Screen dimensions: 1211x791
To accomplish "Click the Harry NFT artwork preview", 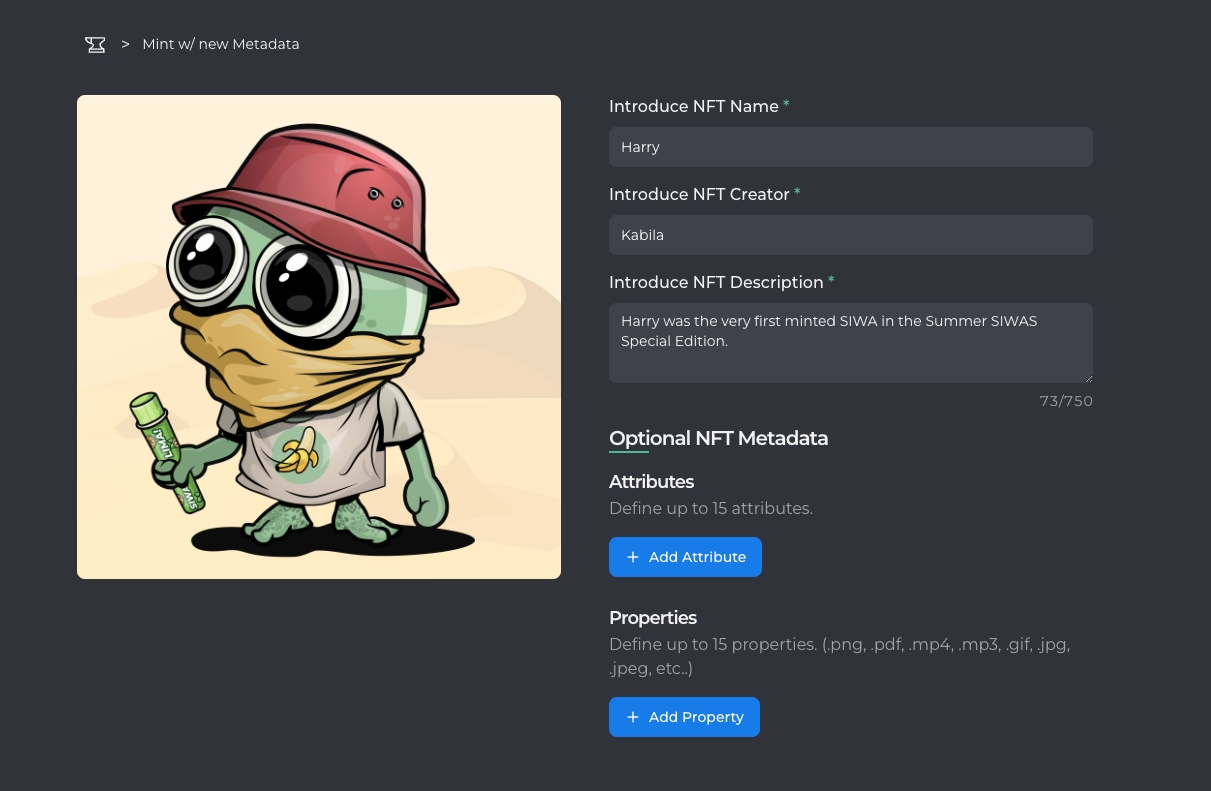I will [319, 337].
